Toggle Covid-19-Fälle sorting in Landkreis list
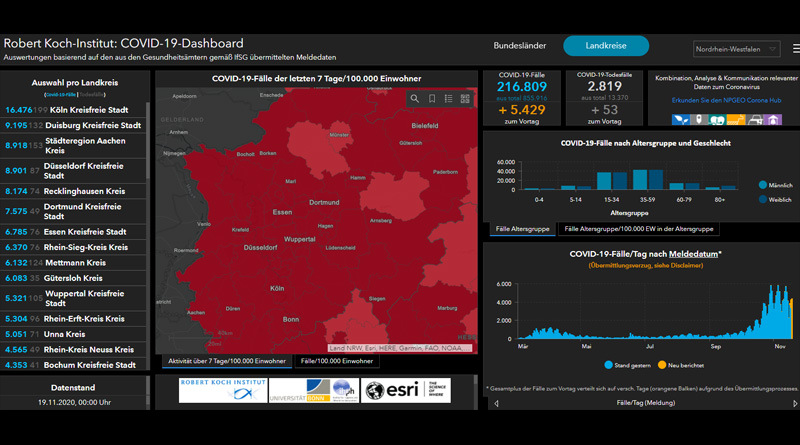Screen dimensions: 800x445 60,95
